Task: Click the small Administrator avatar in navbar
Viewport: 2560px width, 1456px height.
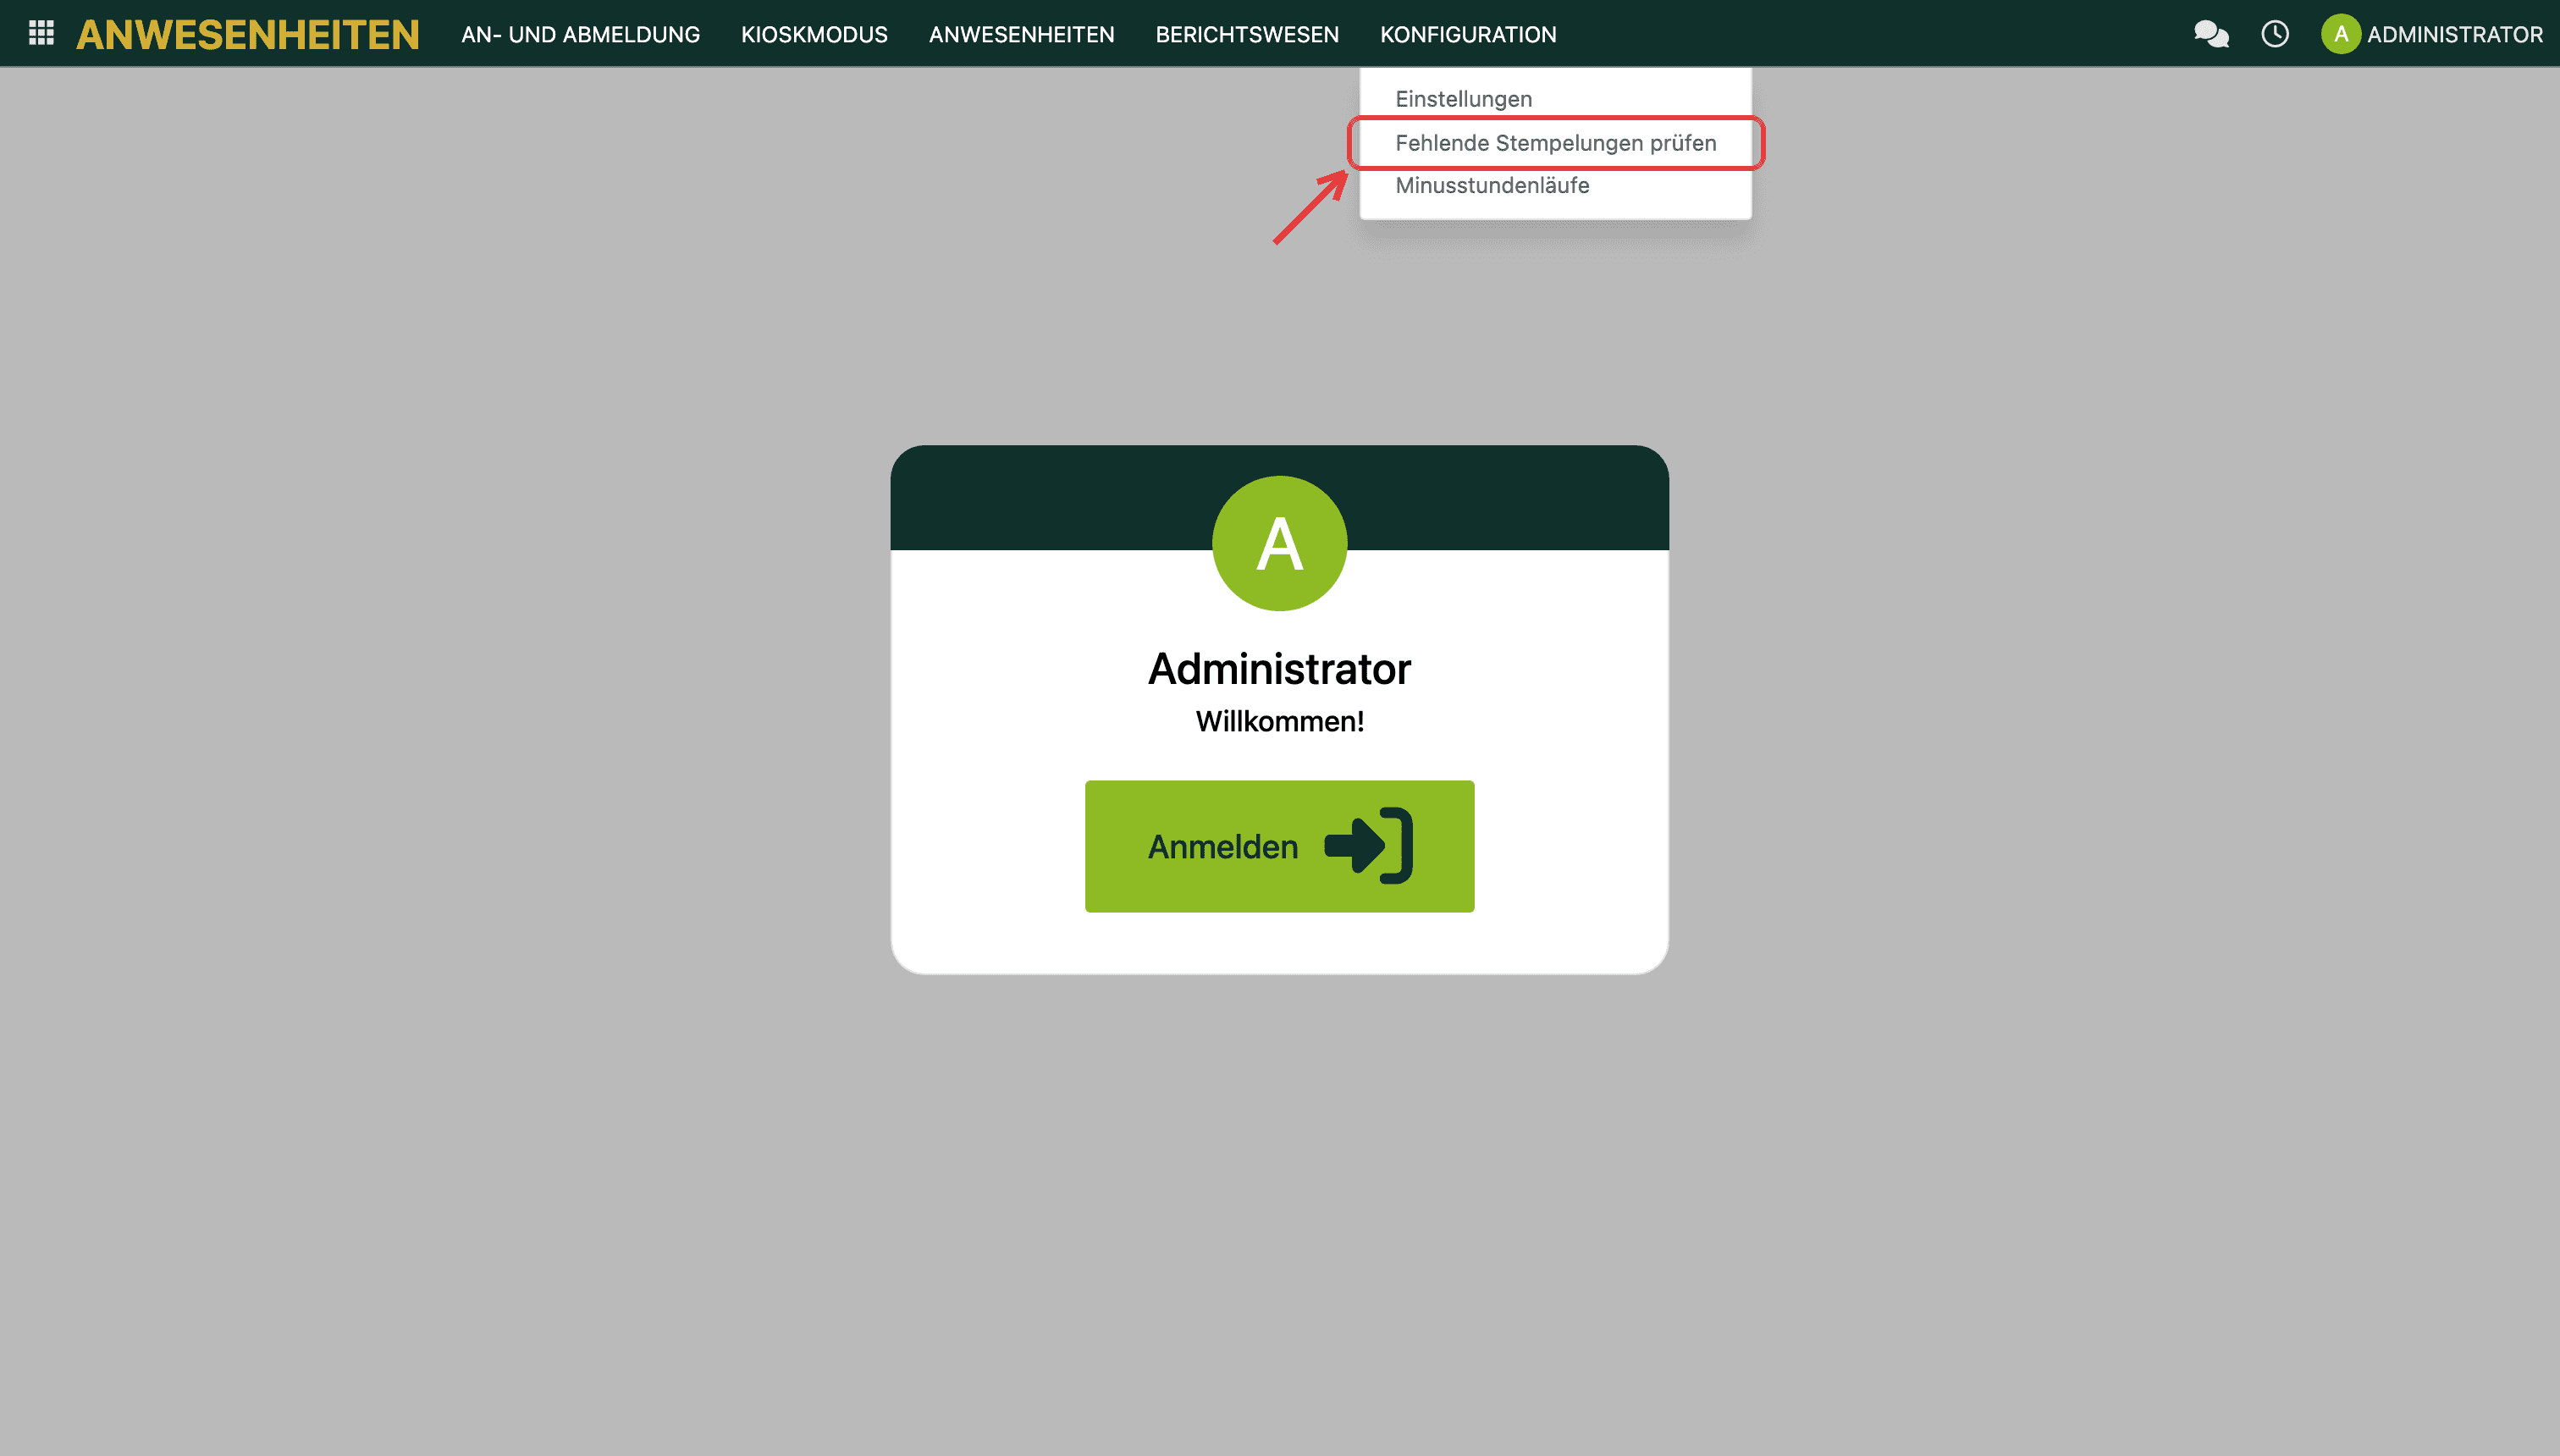Action: coord(2340,34)
